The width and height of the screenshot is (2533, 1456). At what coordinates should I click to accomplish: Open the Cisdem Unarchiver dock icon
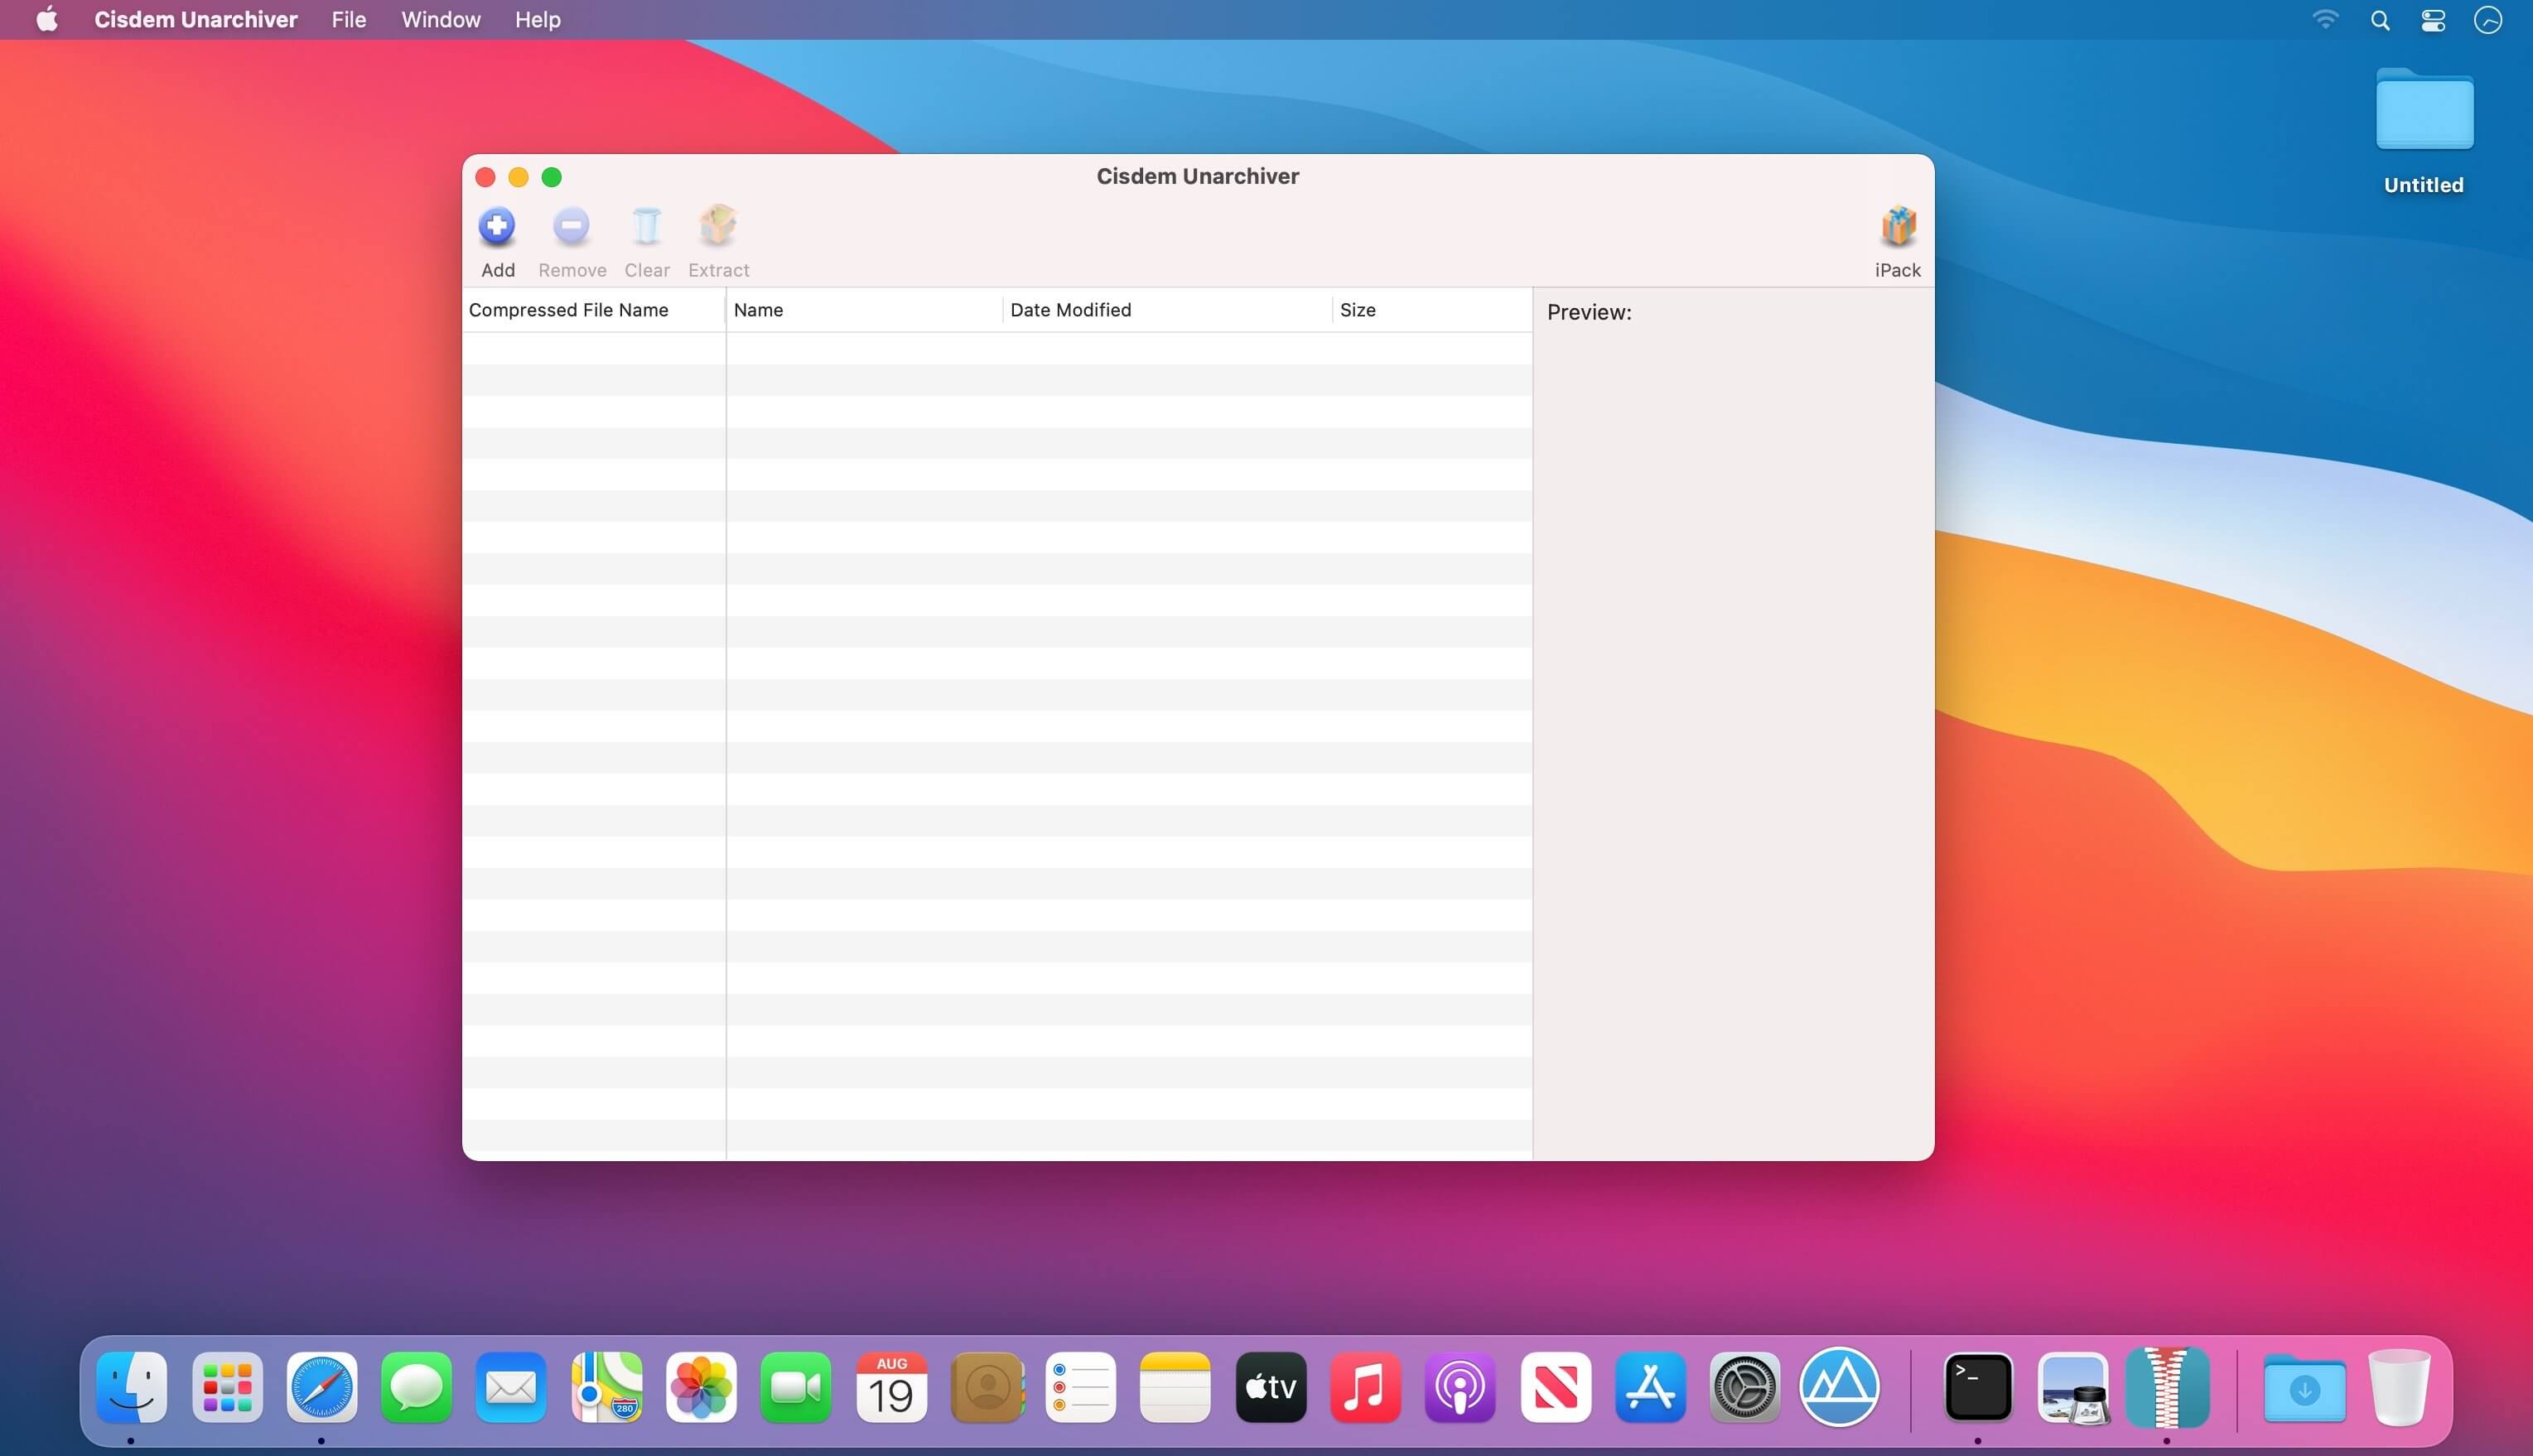click(x=2167, y=1387)
